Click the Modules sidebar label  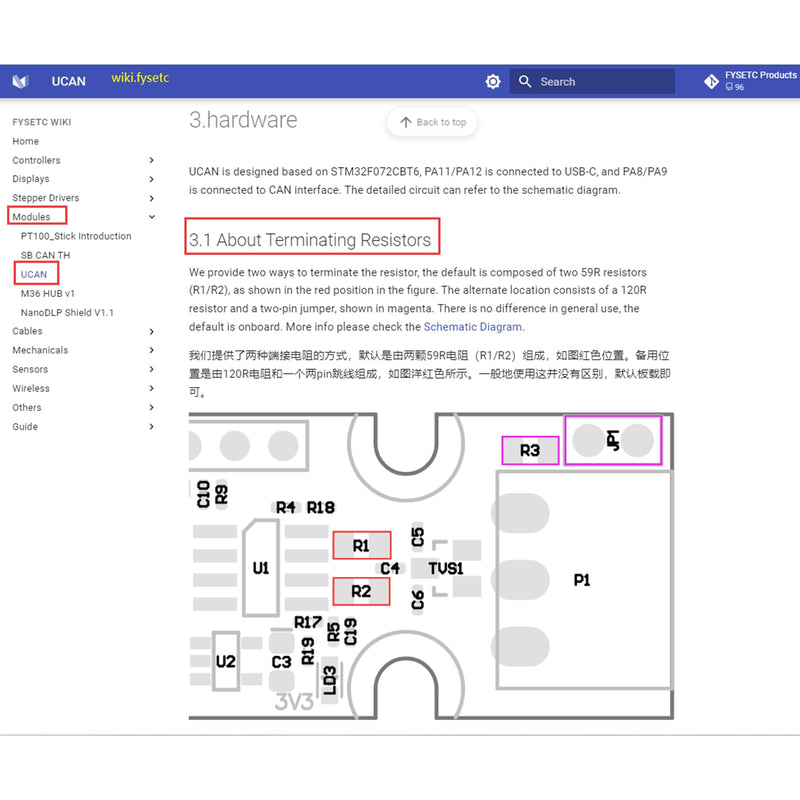[31, 217]
